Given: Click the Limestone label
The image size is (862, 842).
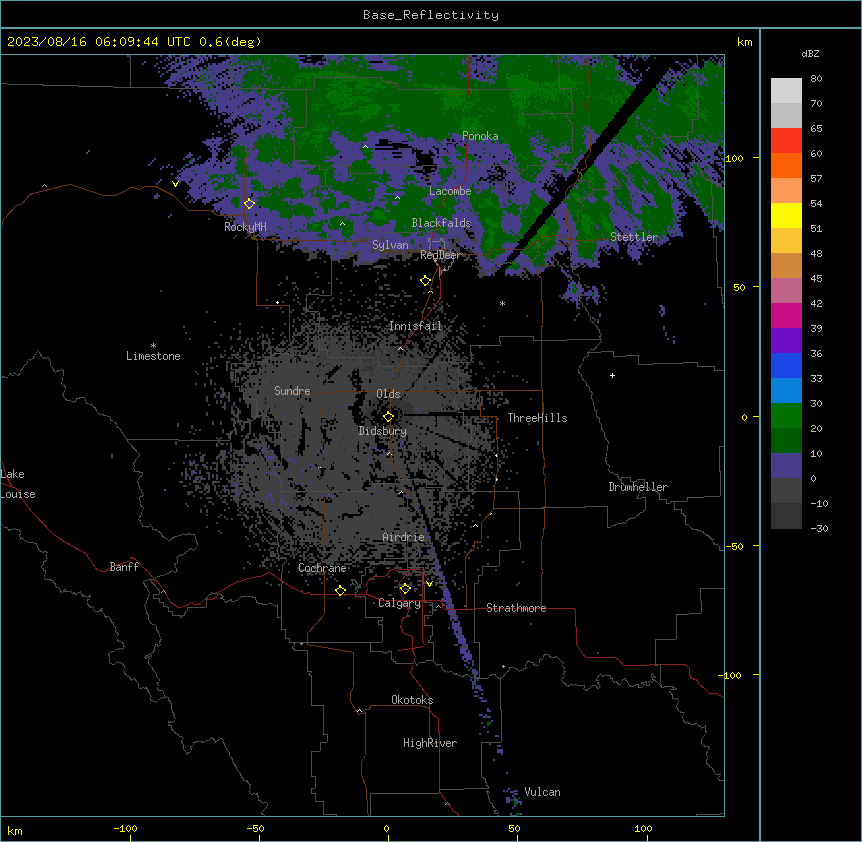Looking at the screenshot, I should (153, 356).
